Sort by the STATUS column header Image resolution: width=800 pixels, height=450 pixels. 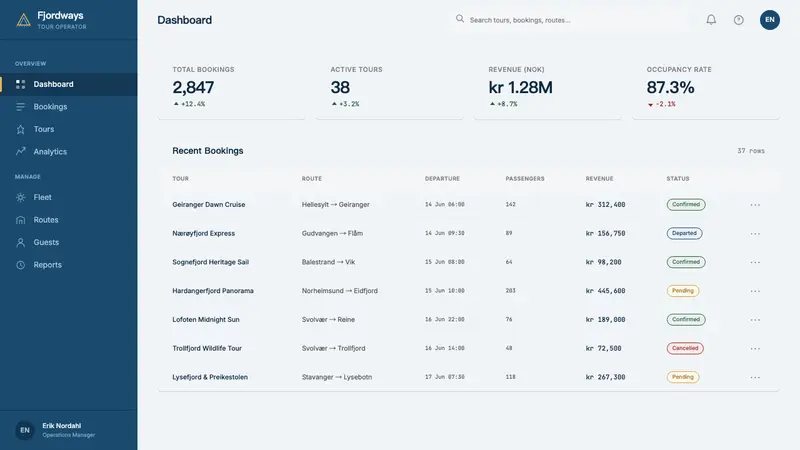[678, 179]
